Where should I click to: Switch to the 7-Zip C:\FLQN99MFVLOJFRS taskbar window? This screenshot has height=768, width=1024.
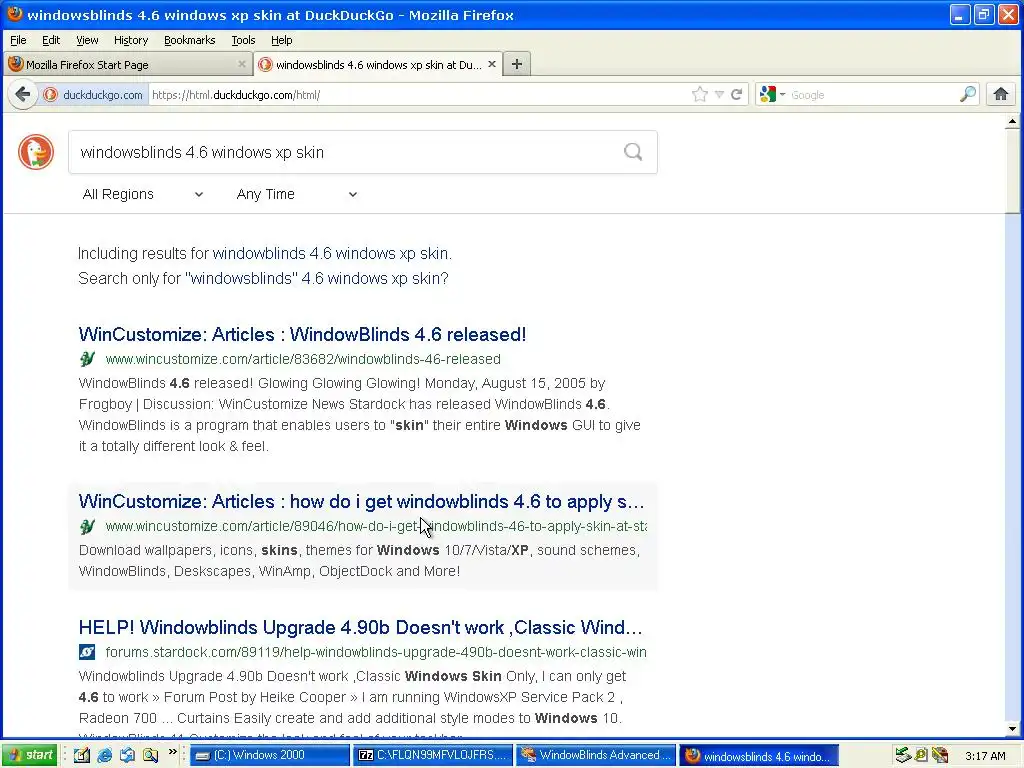click(x=433, y=756)
